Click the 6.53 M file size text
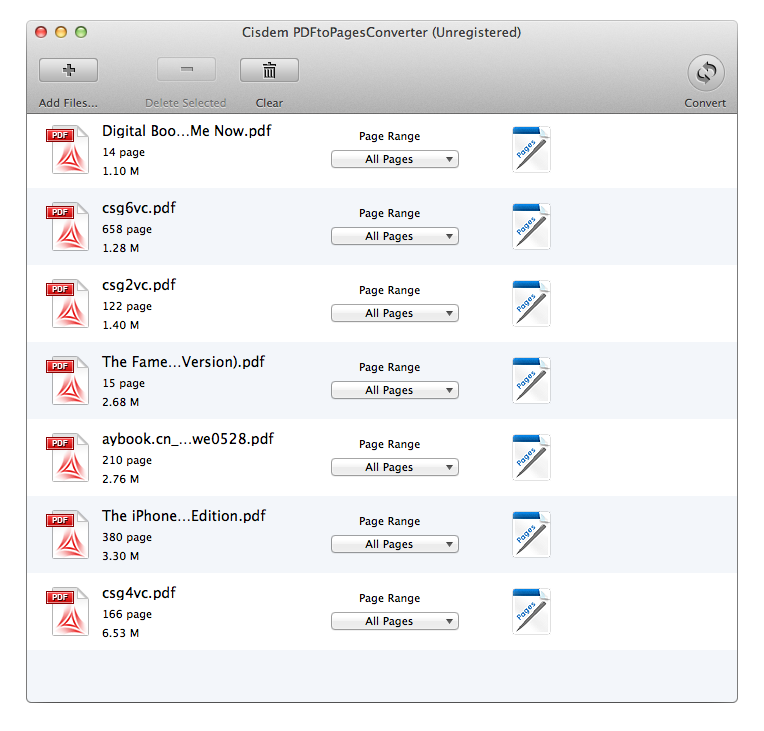Viewport: 764px width, 731px height. (x=120, y=633)
